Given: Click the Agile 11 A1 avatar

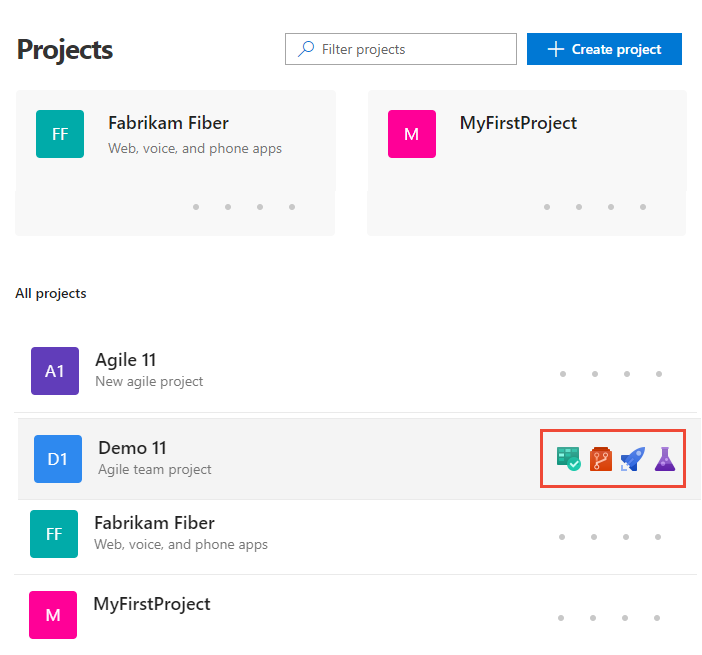Looking at the screenshot, I should pos(55,371).
